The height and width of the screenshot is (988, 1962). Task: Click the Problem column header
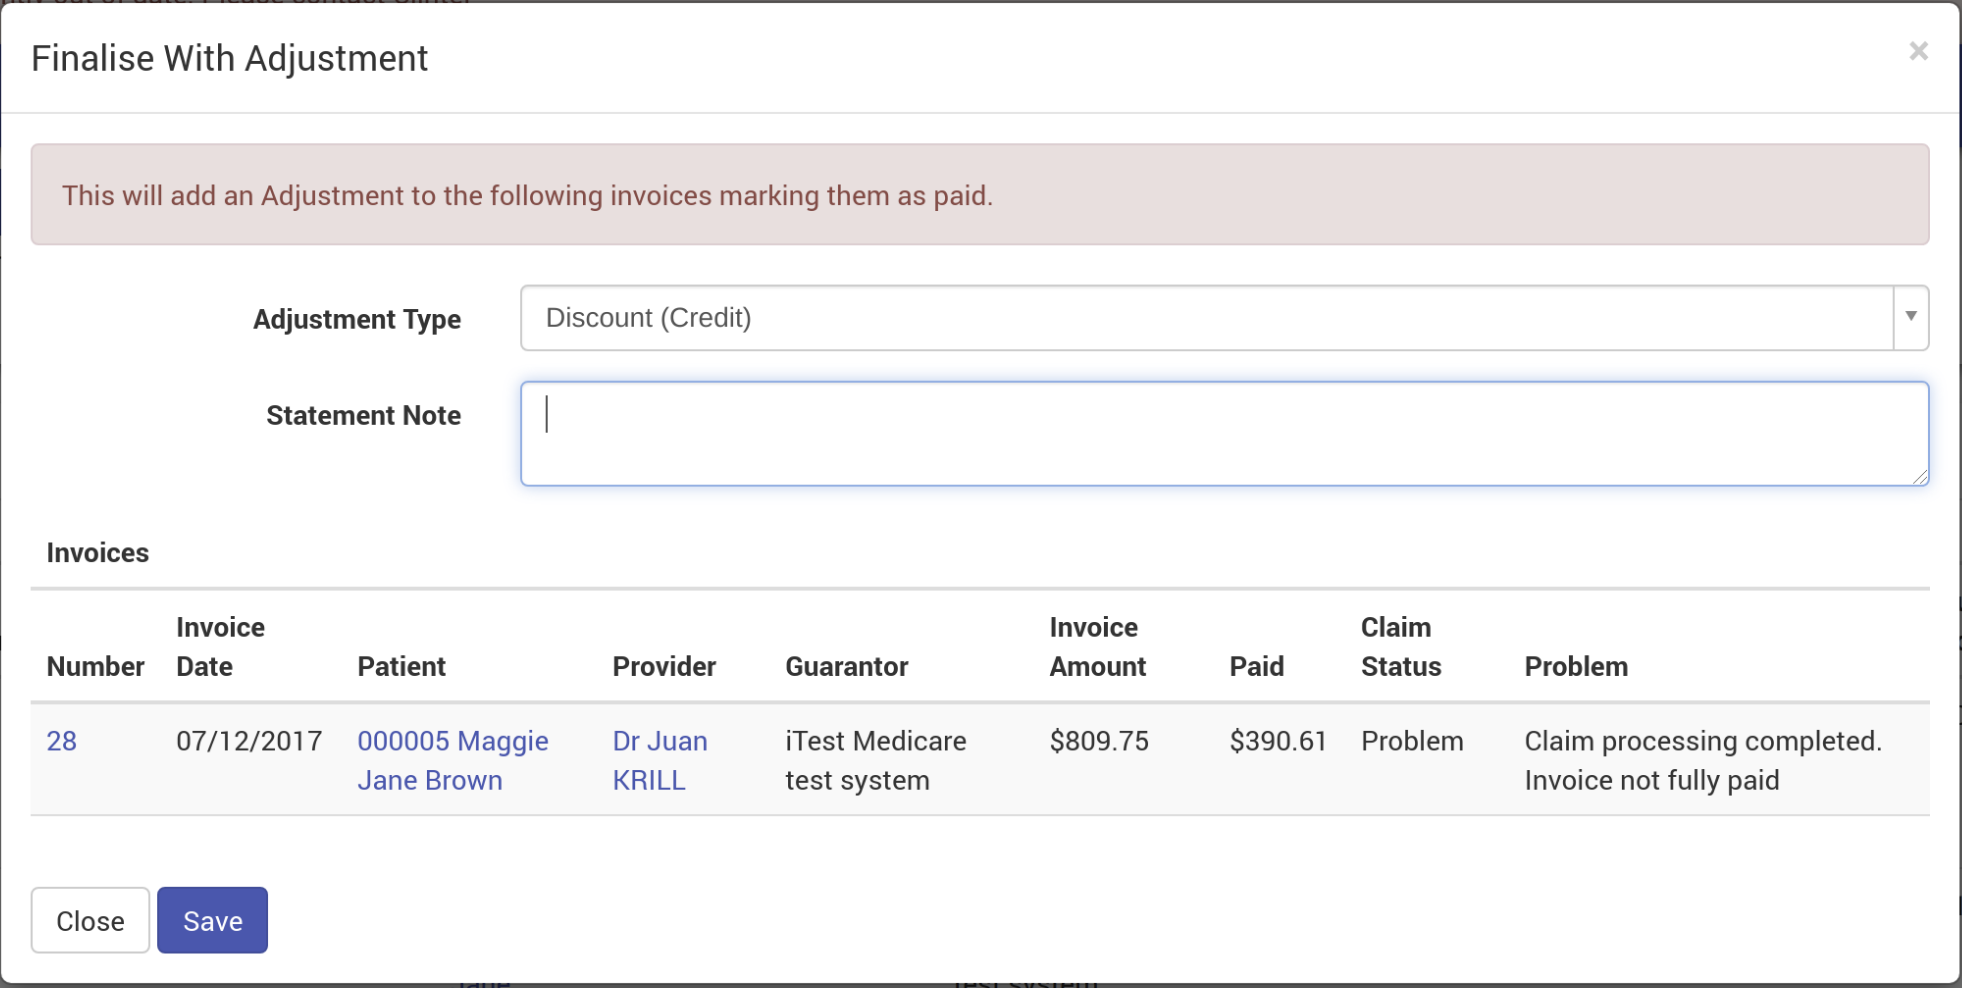tap(1575, 666)
